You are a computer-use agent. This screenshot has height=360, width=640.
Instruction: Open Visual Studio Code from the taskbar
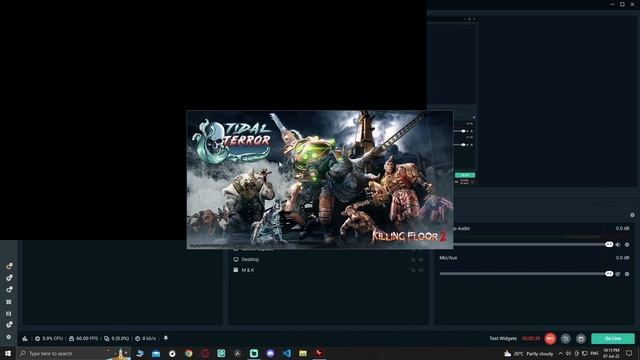[287, 353]
